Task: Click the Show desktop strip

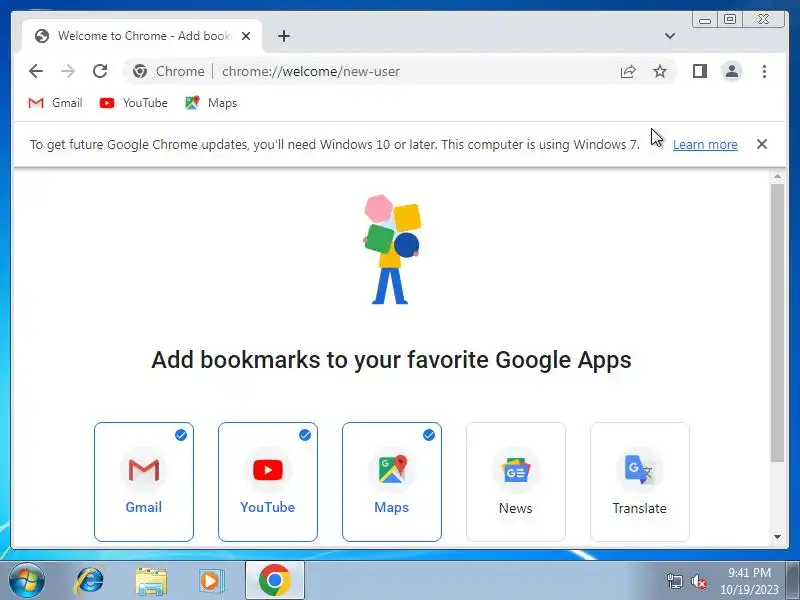Action: coord(793,581)
